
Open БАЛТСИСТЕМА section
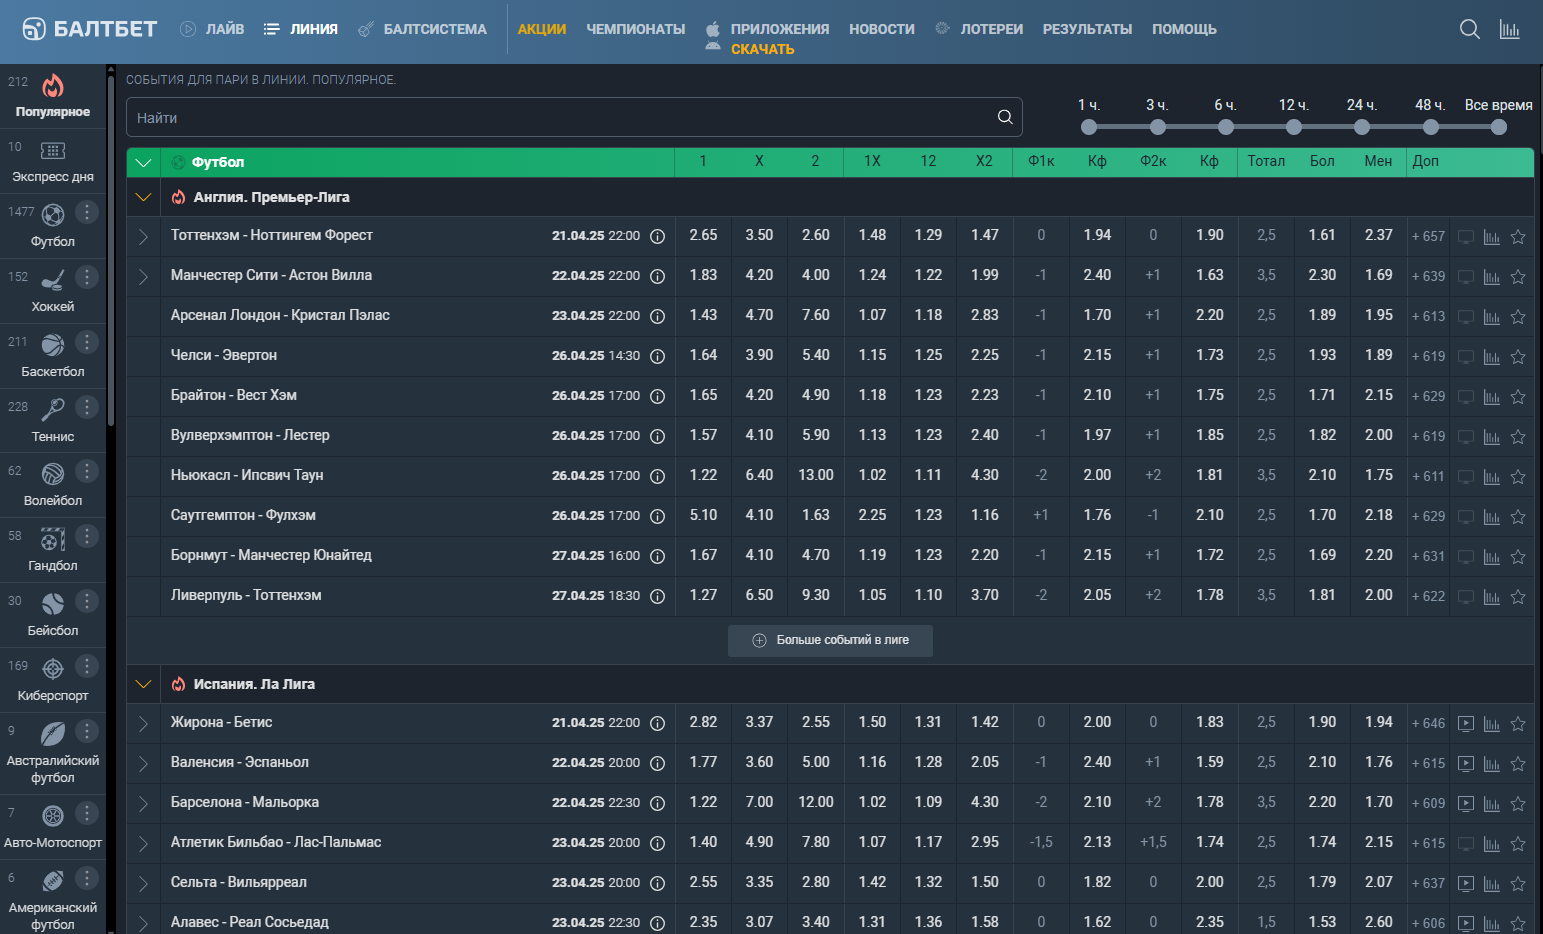[422, 29]
